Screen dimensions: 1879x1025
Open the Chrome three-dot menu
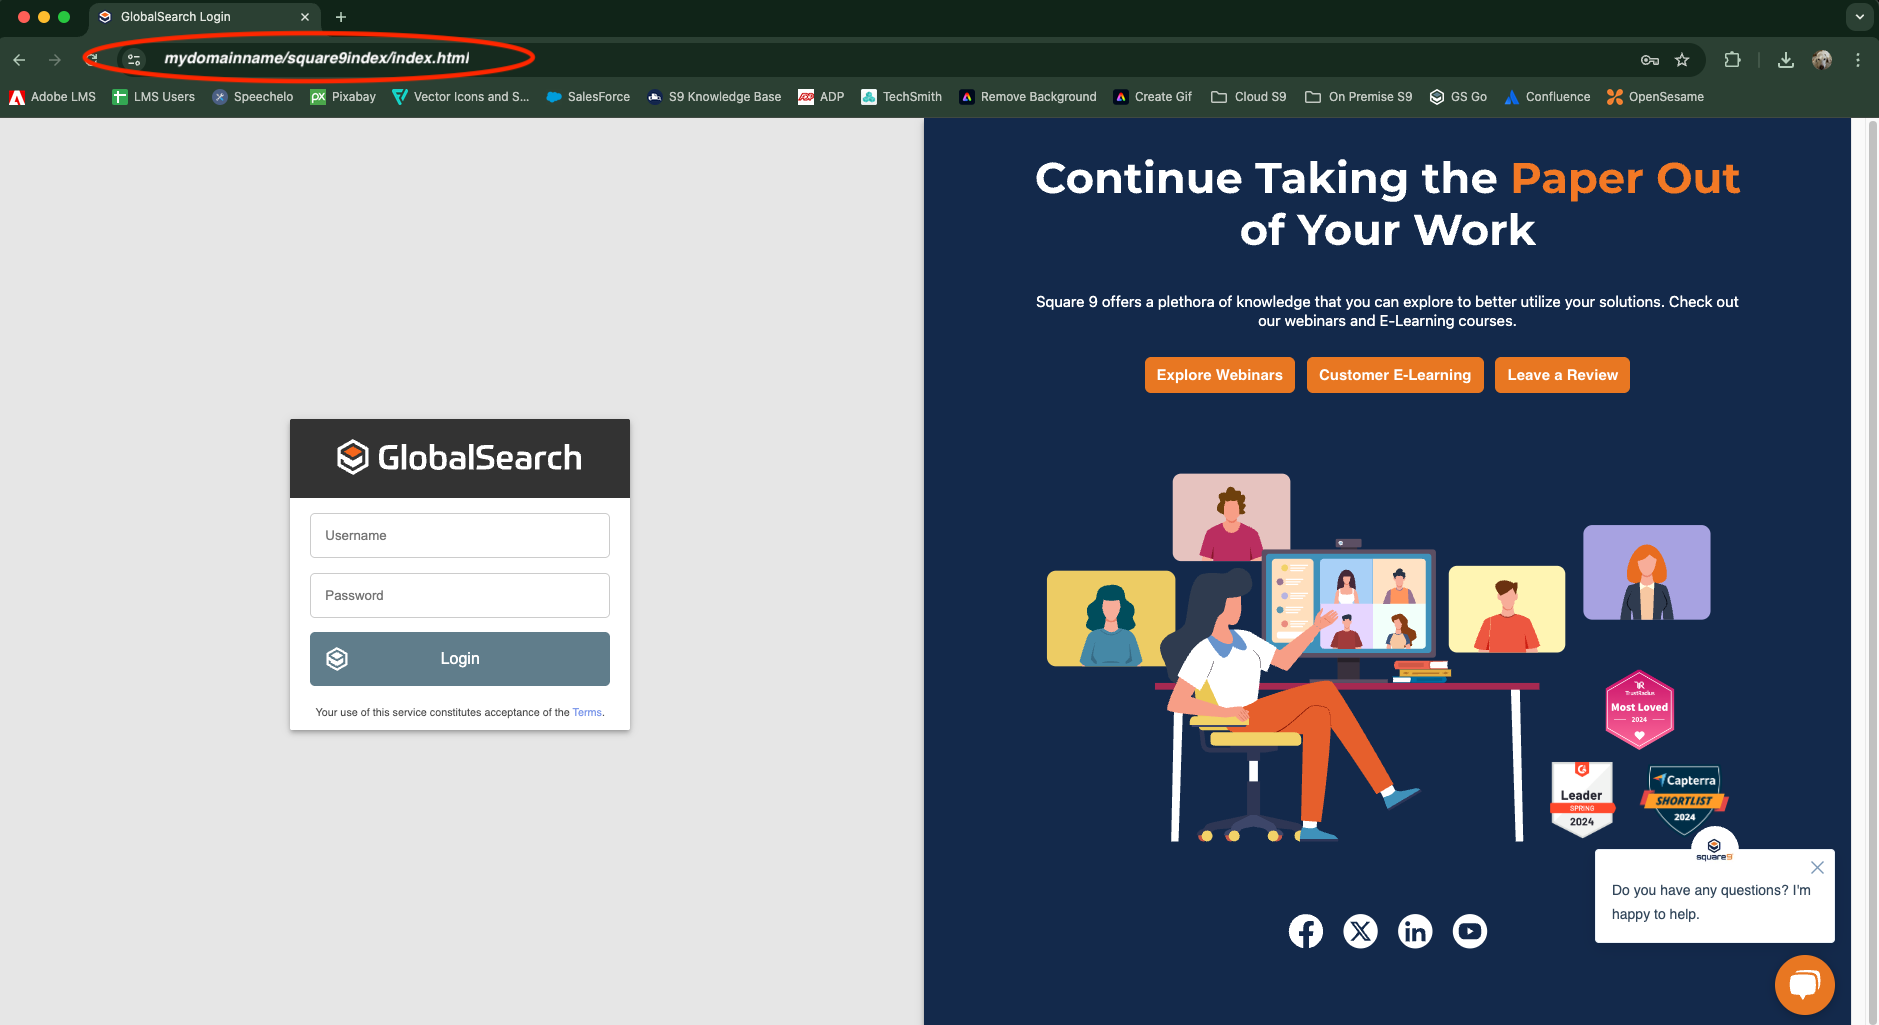(x=1858, y=59)
